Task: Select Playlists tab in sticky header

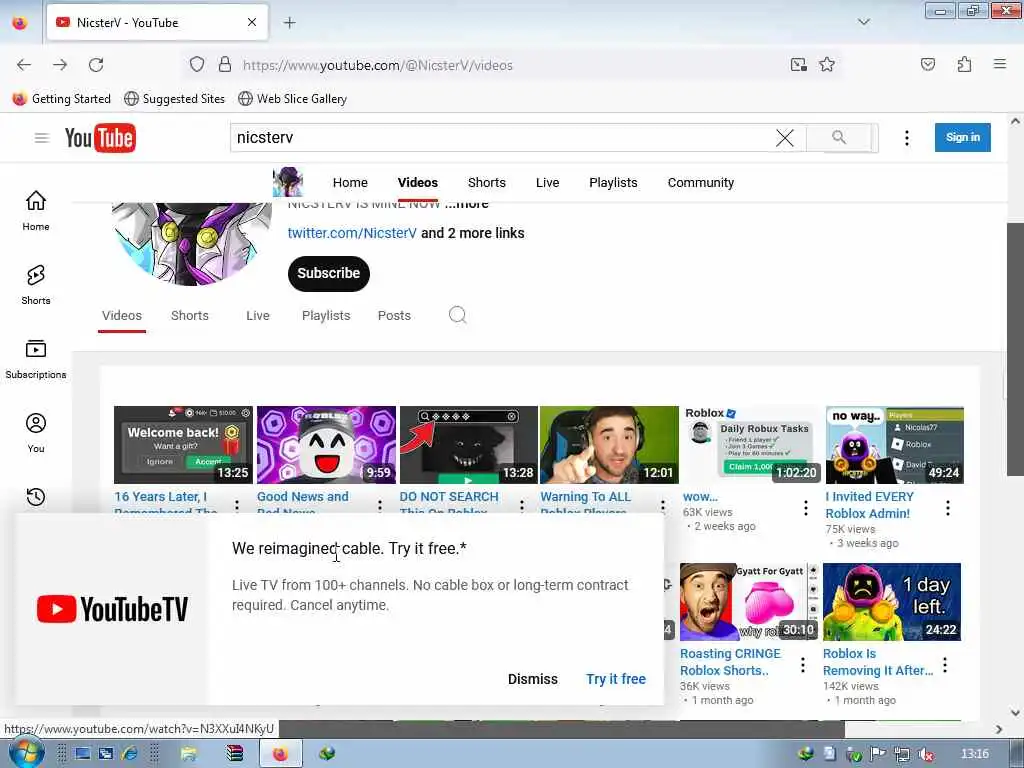Action: 613,183
